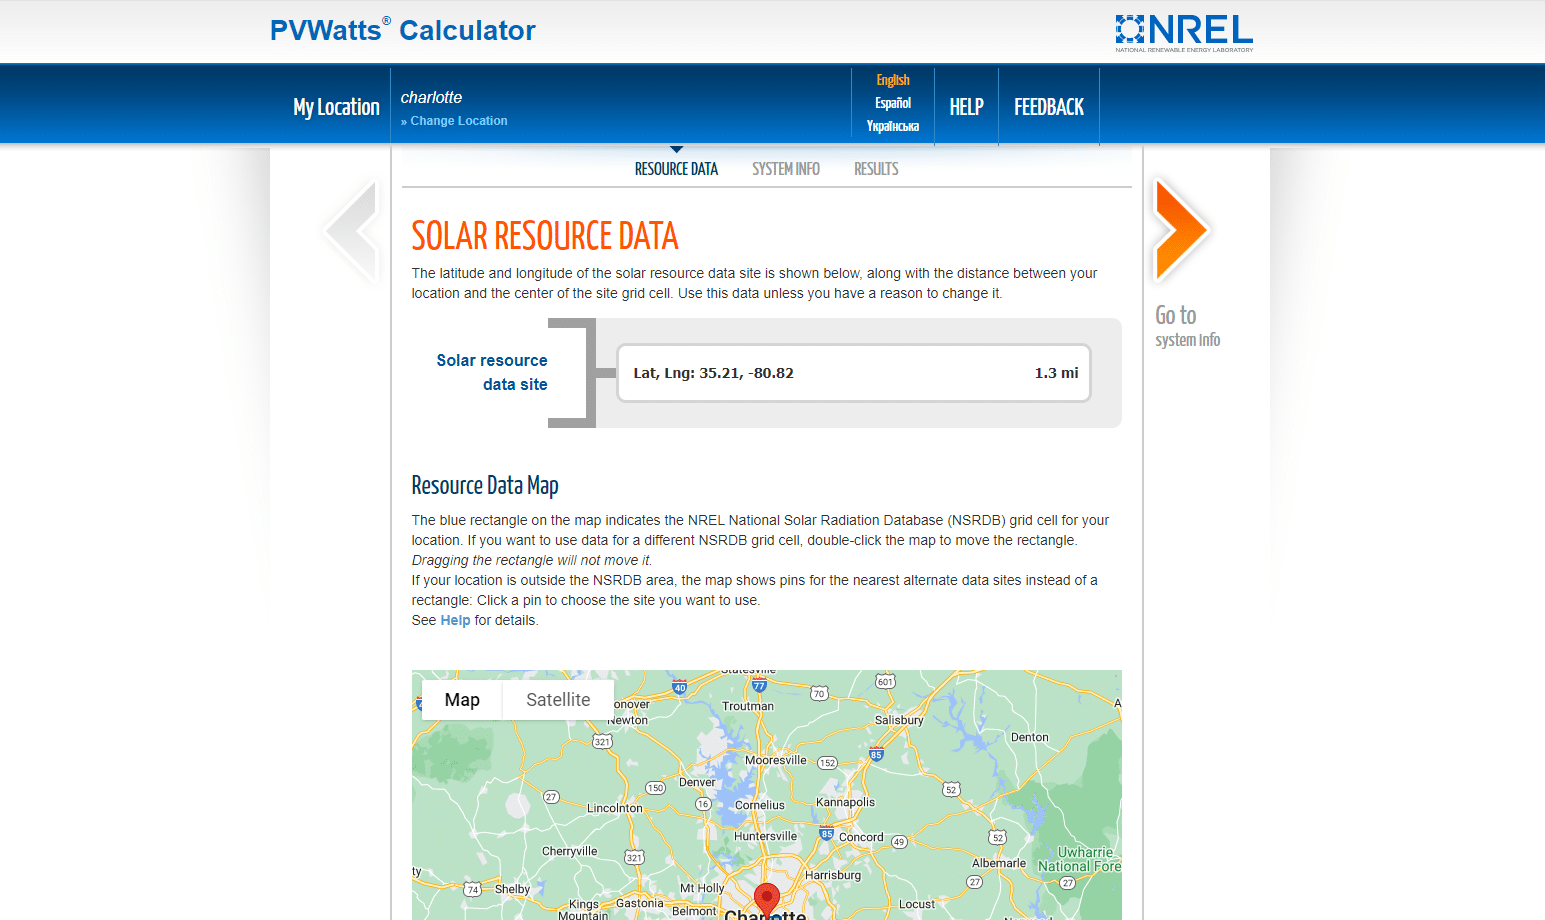
Task: Click Interstate 40 shield on map
Action: 680,687
